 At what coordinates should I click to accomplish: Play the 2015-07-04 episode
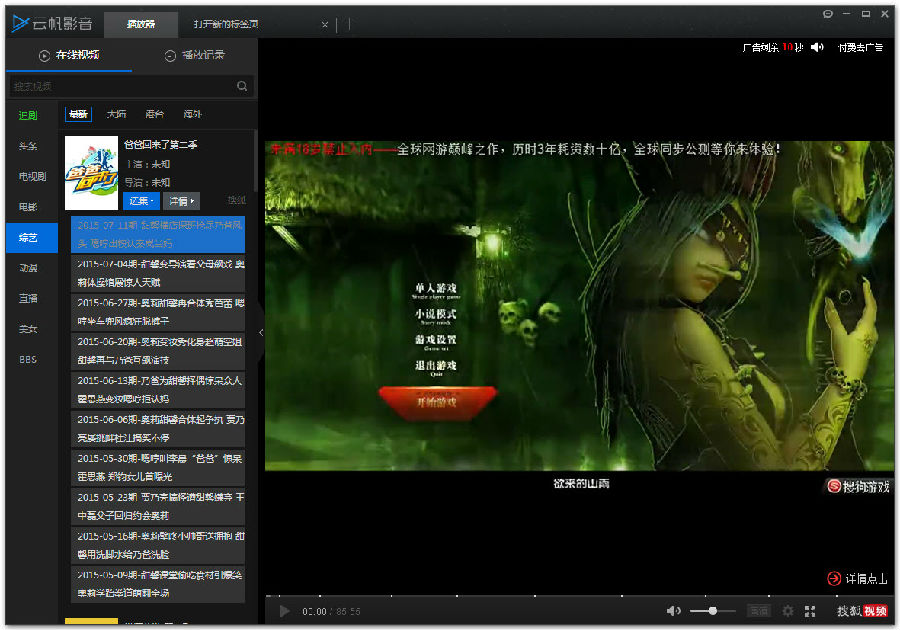click(x=158, y=273)
